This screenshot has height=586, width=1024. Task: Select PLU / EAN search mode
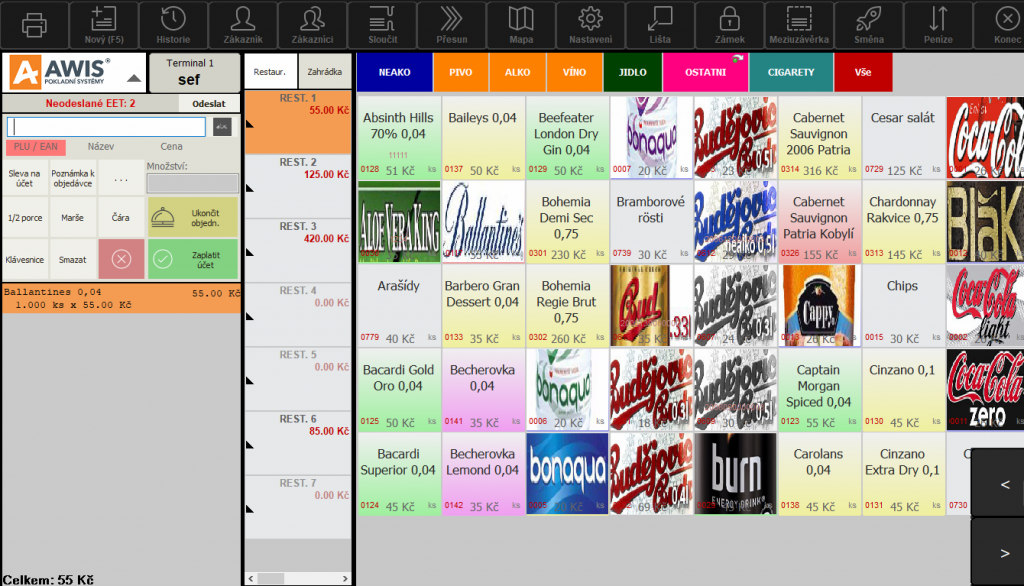[x=36, y=147]
